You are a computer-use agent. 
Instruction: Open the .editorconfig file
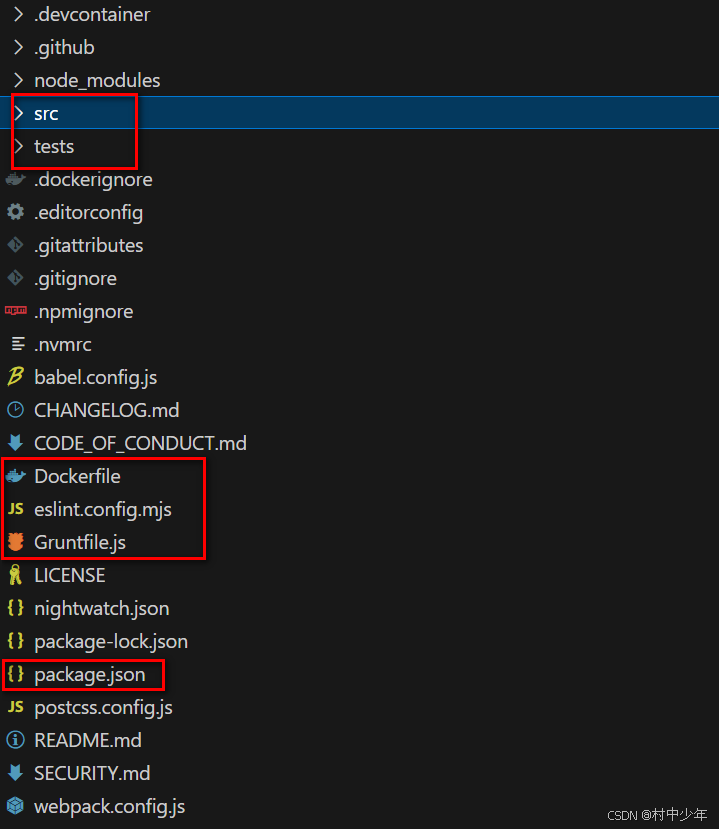[88, 213]
